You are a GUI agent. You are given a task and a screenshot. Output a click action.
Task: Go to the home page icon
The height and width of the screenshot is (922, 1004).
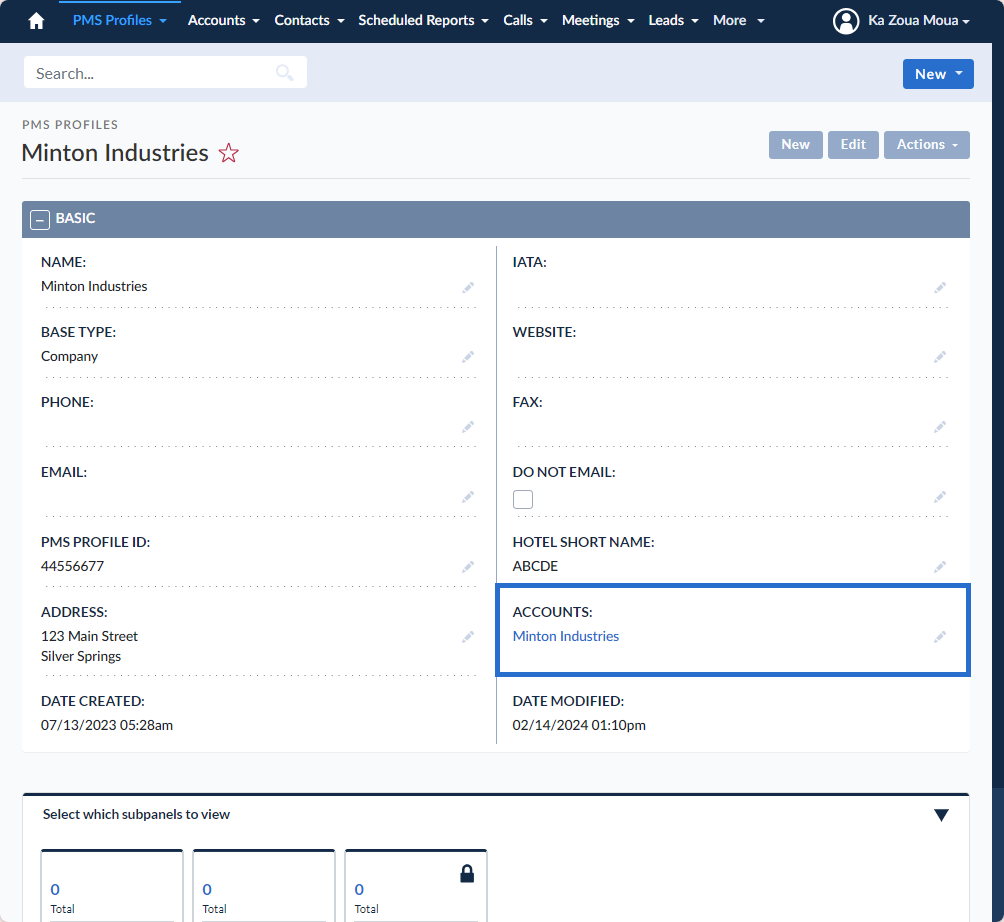coord(36,21)
